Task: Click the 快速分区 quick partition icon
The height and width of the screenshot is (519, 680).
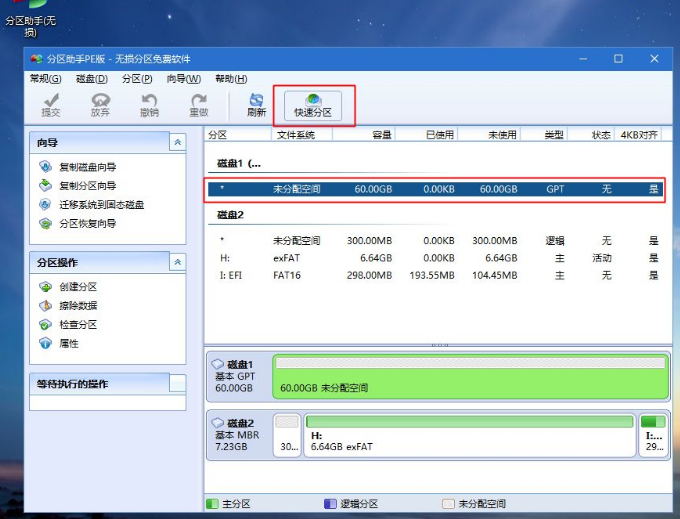Action: point(312,105)
